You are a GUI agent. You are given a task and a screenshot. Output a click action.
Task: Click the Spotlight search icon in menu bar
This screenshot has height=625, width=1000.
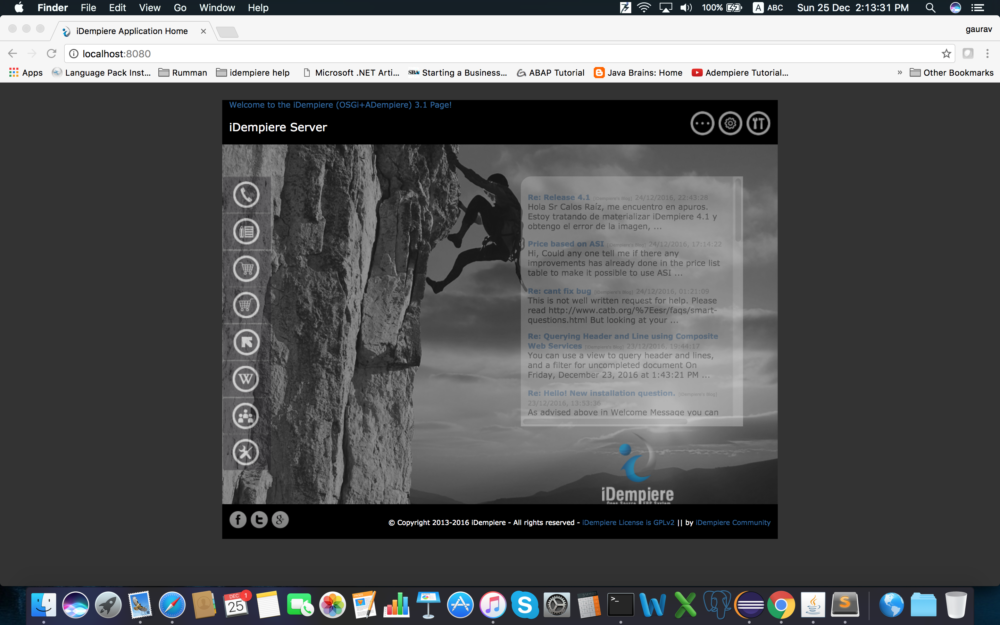point(930,8)
